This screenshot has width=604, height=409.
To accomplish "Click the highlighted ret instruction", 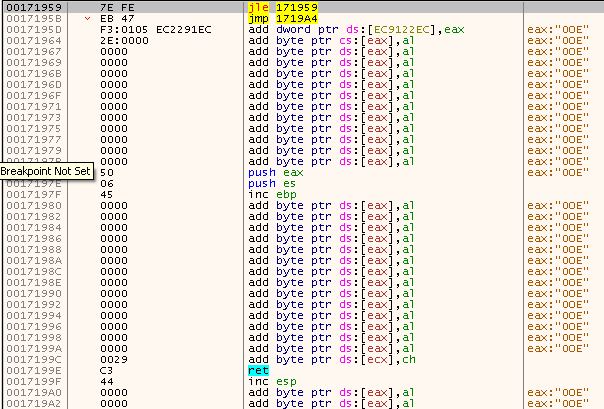I will click(258, 370).
